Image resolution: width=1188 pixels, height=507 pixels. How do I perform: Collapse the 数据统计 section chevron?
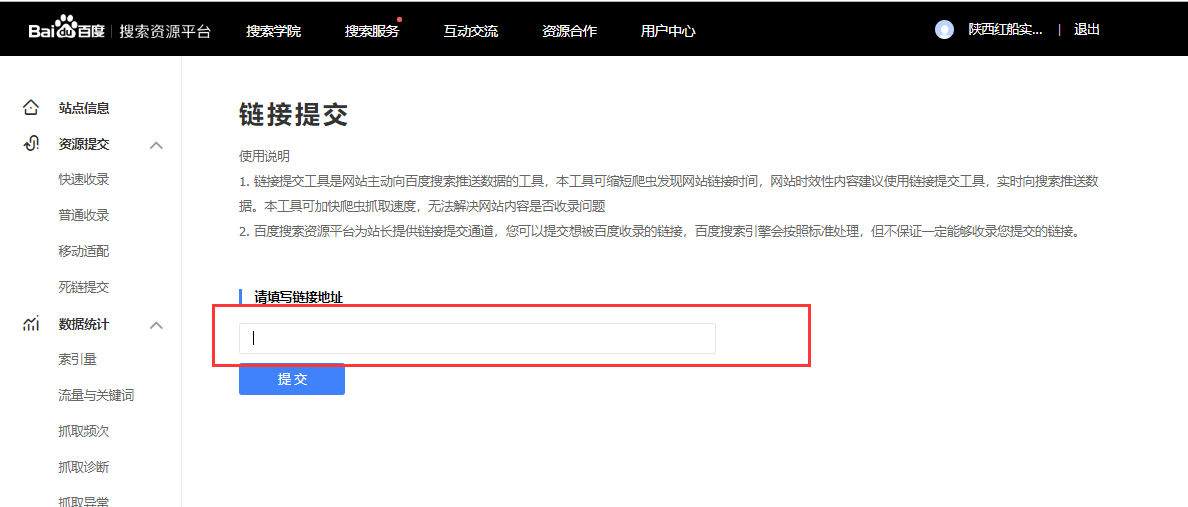pyautogui.click(x=156, y=325)
